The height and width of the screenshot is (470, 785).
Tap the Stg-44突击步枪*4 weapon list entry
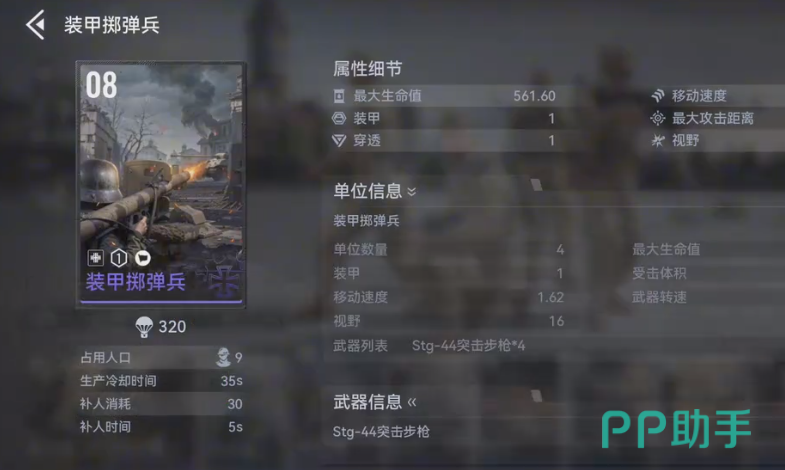[x=469, y=345]
